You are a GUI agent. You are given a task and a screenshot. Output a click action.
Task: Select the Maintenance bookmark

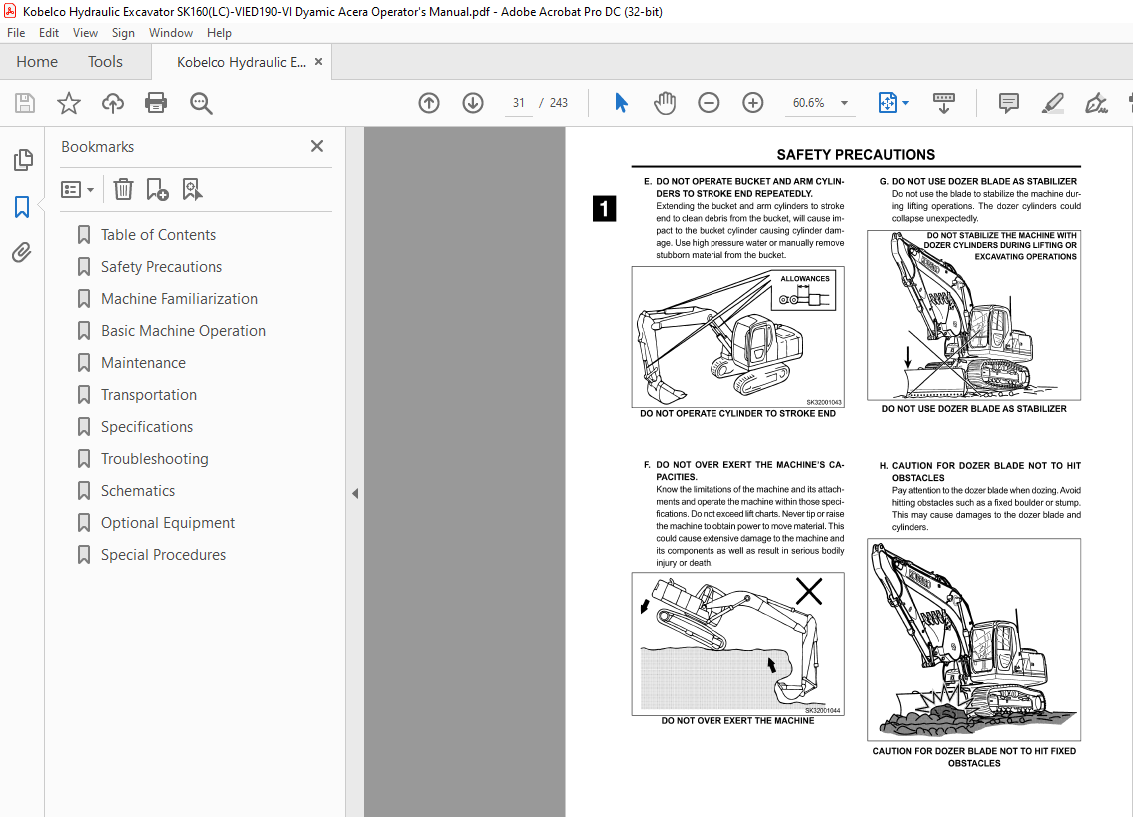(143, 363)
